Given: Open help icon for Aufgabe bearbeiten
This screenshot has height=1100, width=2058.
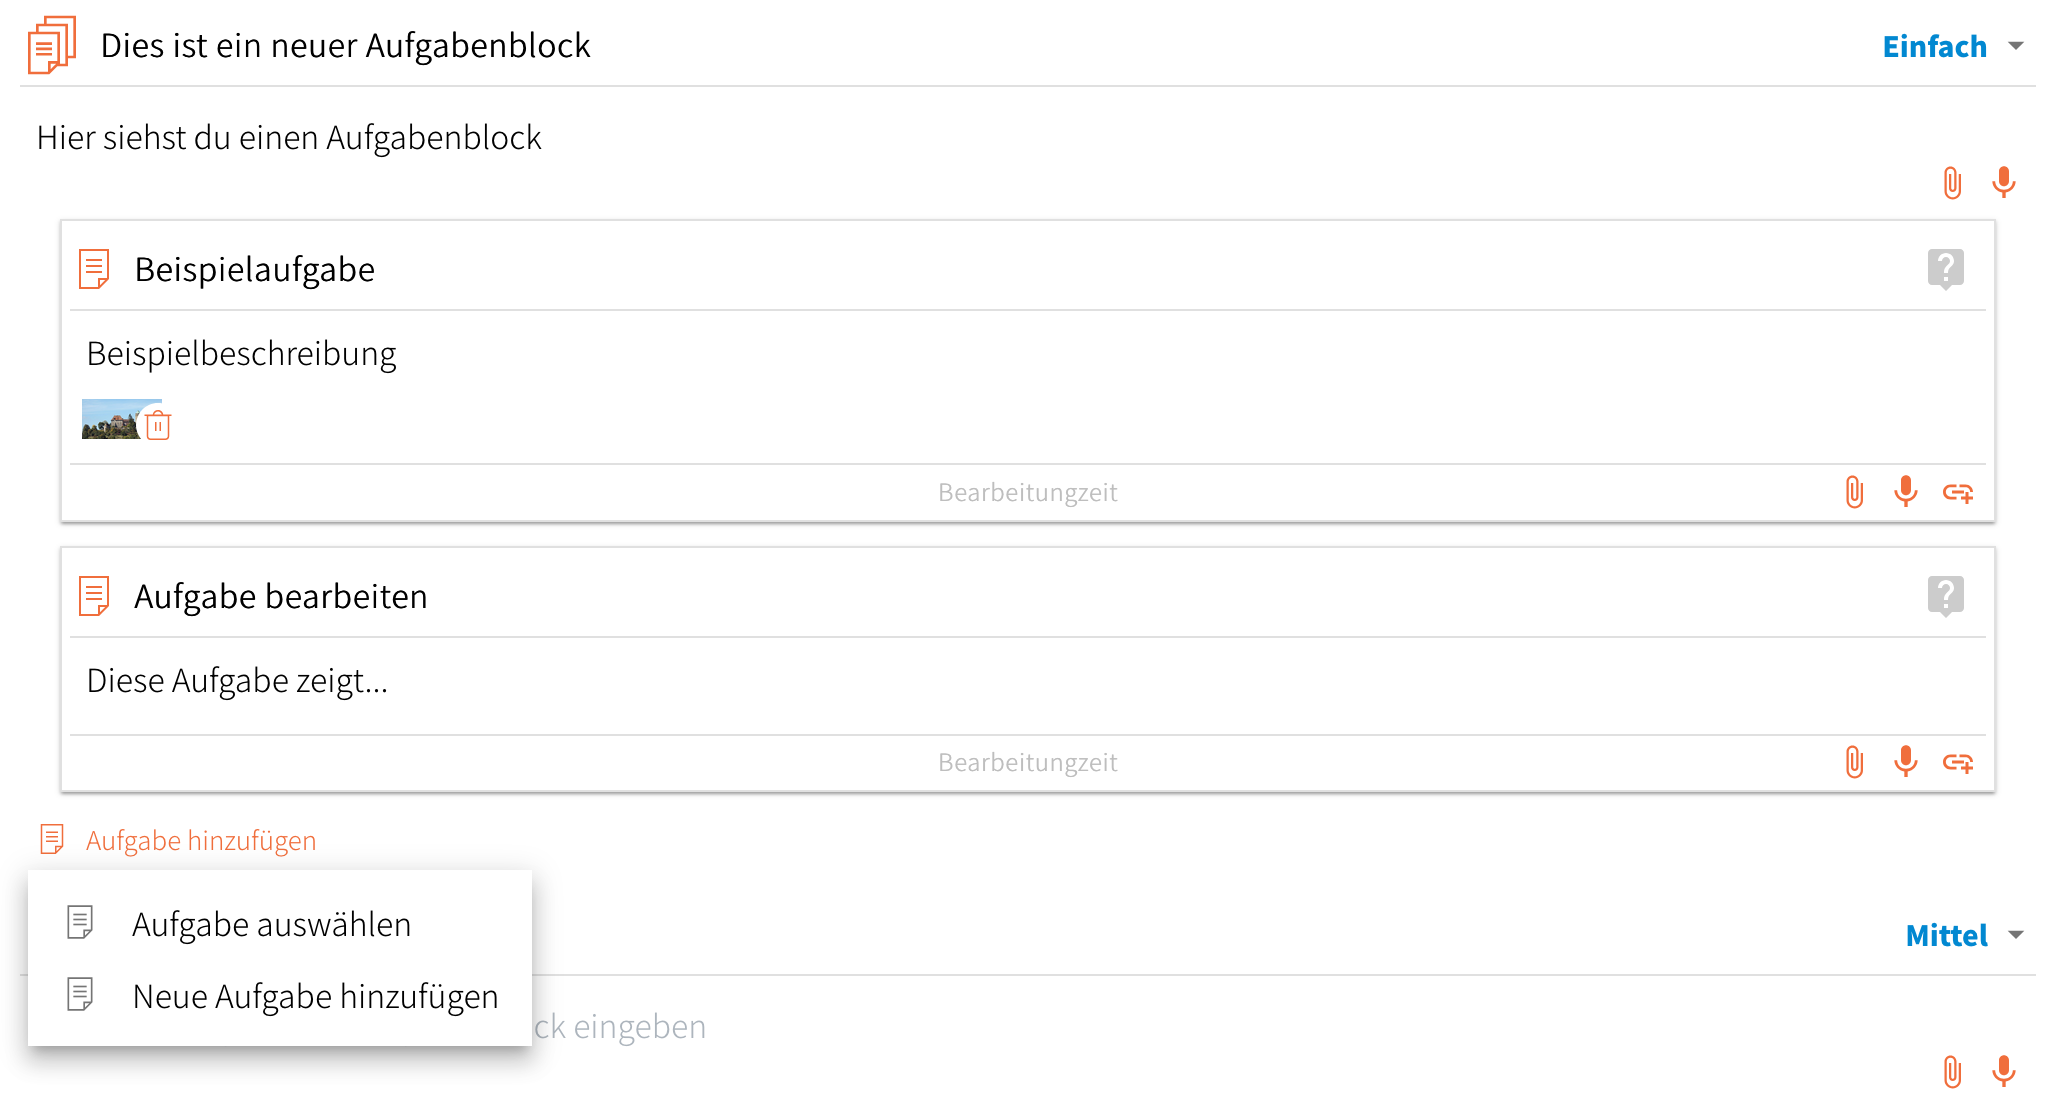Looking at the screenshot, I should [x=1945, y=596].
